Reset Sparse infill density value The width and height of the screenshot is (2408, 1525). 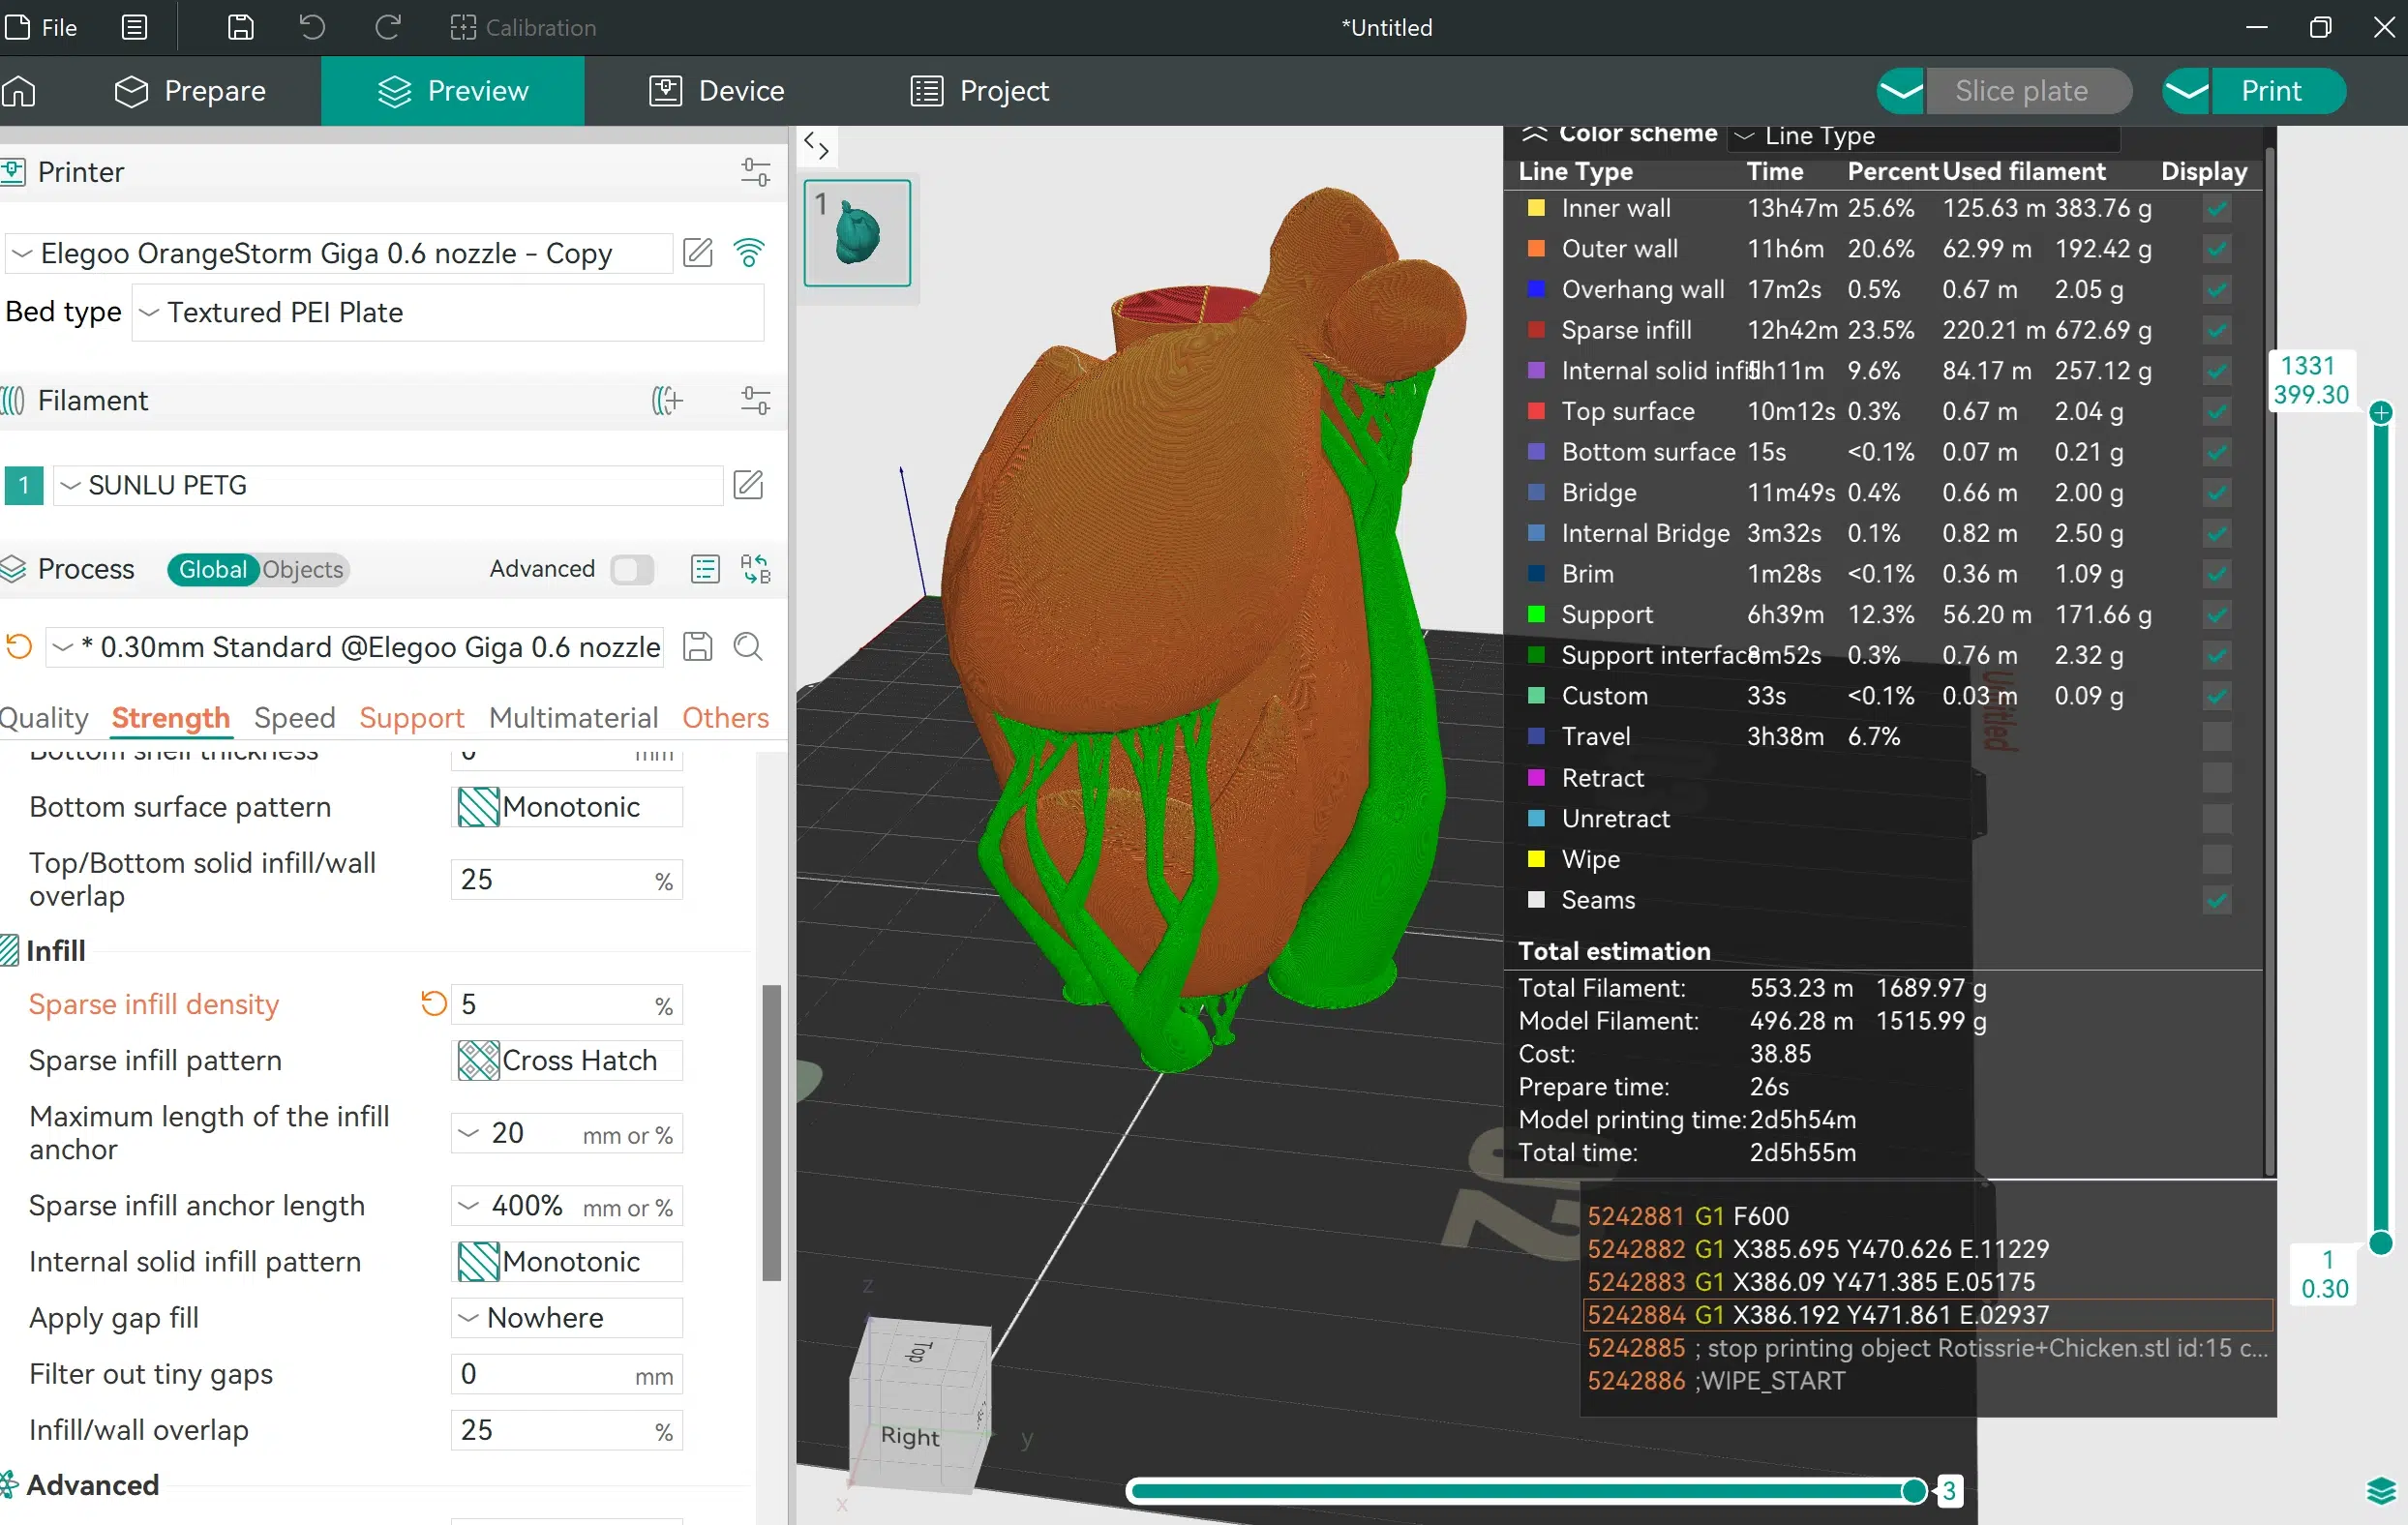pos(433,1003)
